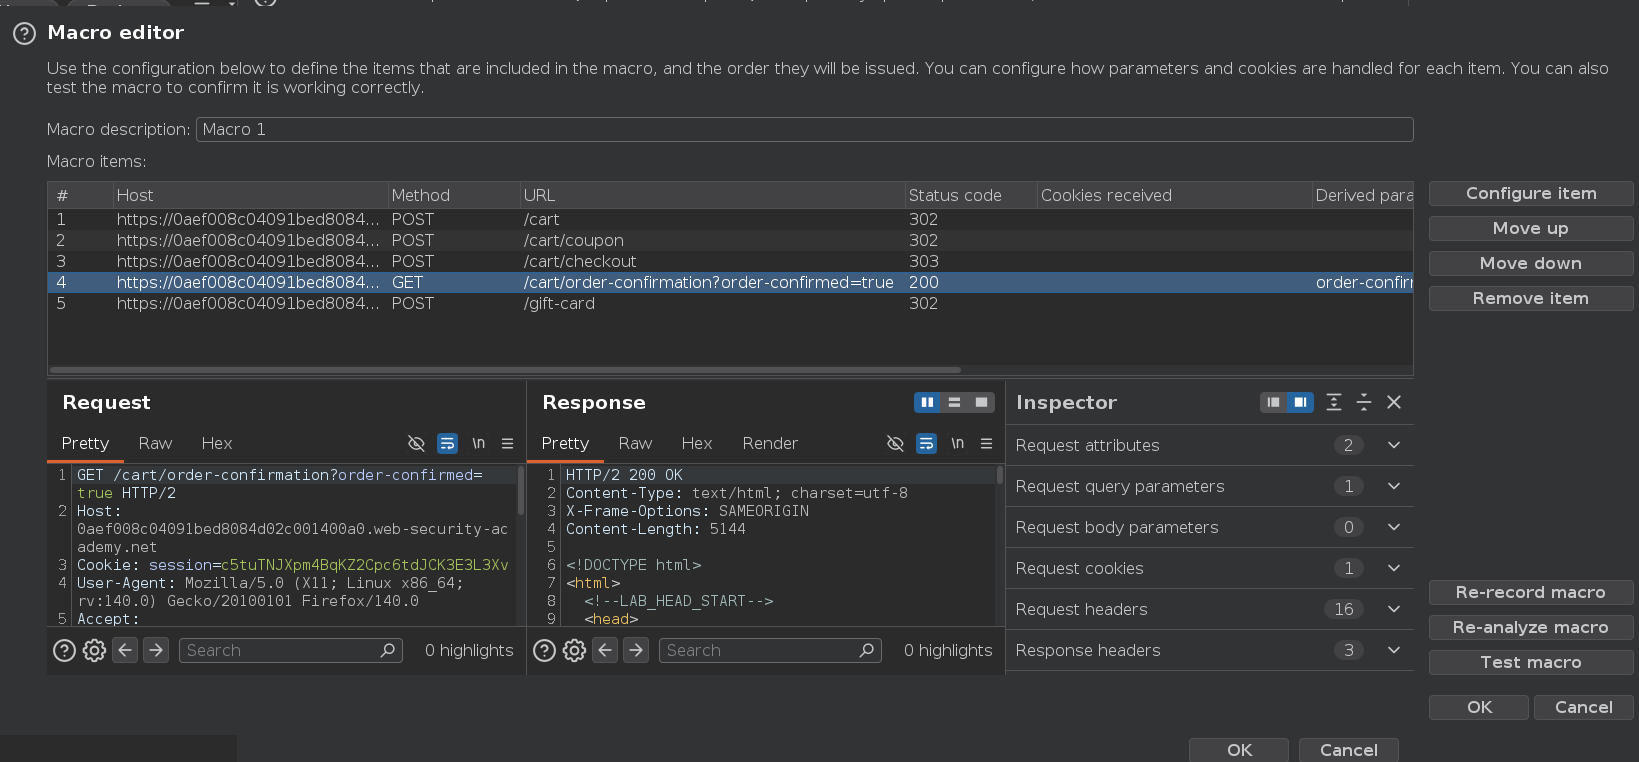Open Request search settings gear
The height and width of the screenshot is (762, 1639).
(x=94, y=651)
